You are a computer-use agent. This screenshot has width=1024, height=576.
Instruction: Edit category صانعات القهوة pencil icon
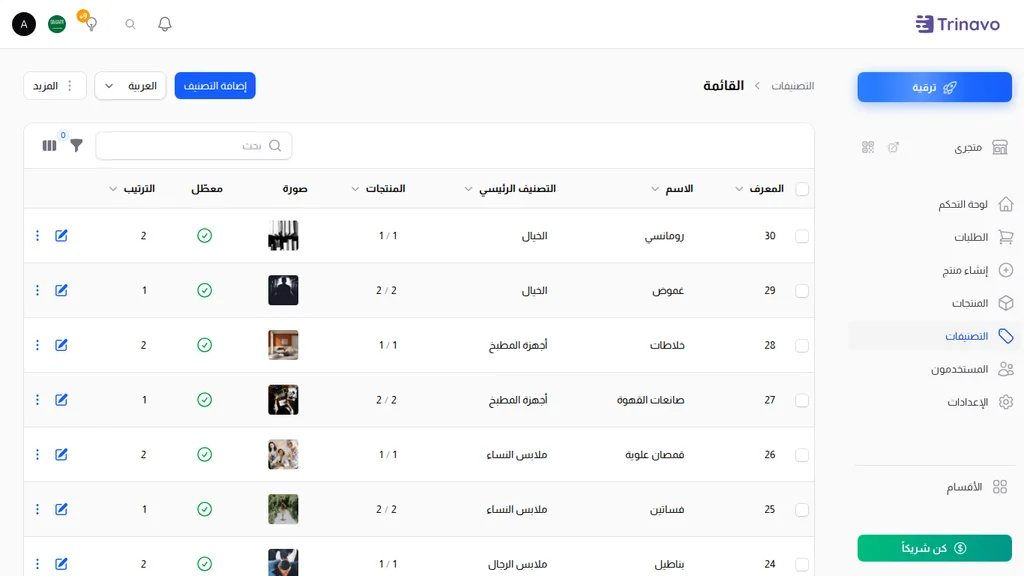[61, 400]
